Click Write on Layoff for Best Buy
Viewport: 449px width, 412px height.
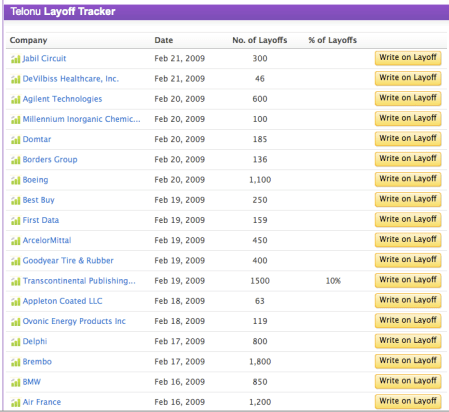coord(408,199)
